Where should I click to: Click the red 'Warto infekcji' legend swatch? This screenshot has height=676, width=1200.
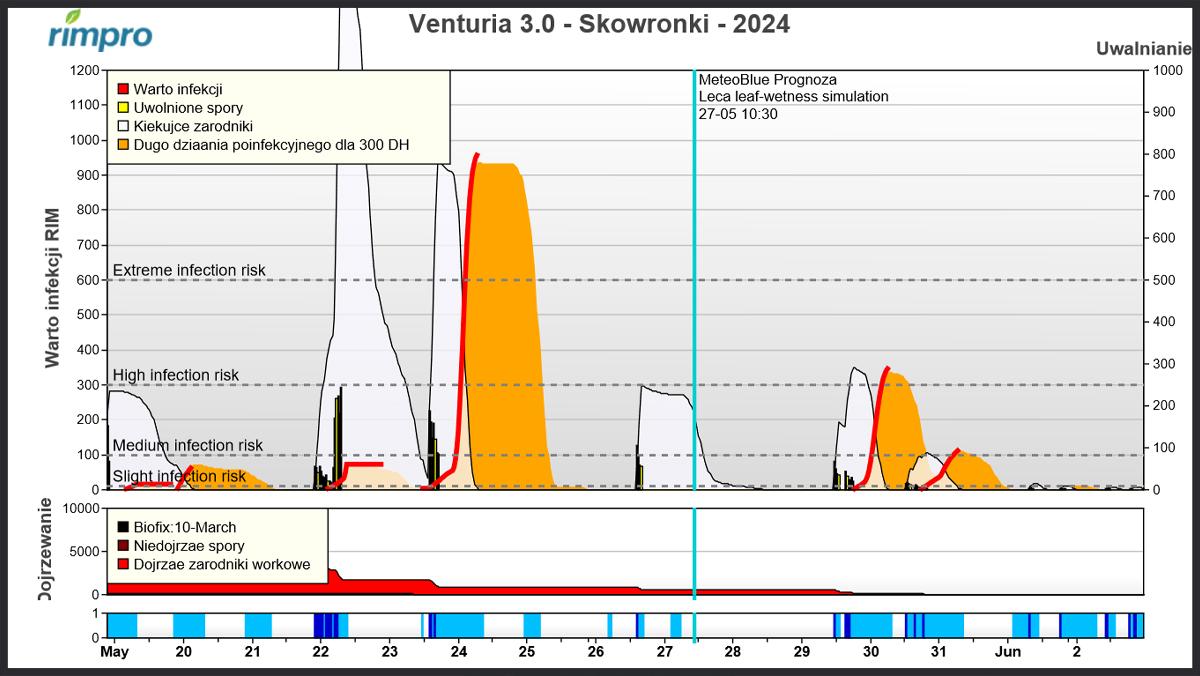click(x=123, y=89)
